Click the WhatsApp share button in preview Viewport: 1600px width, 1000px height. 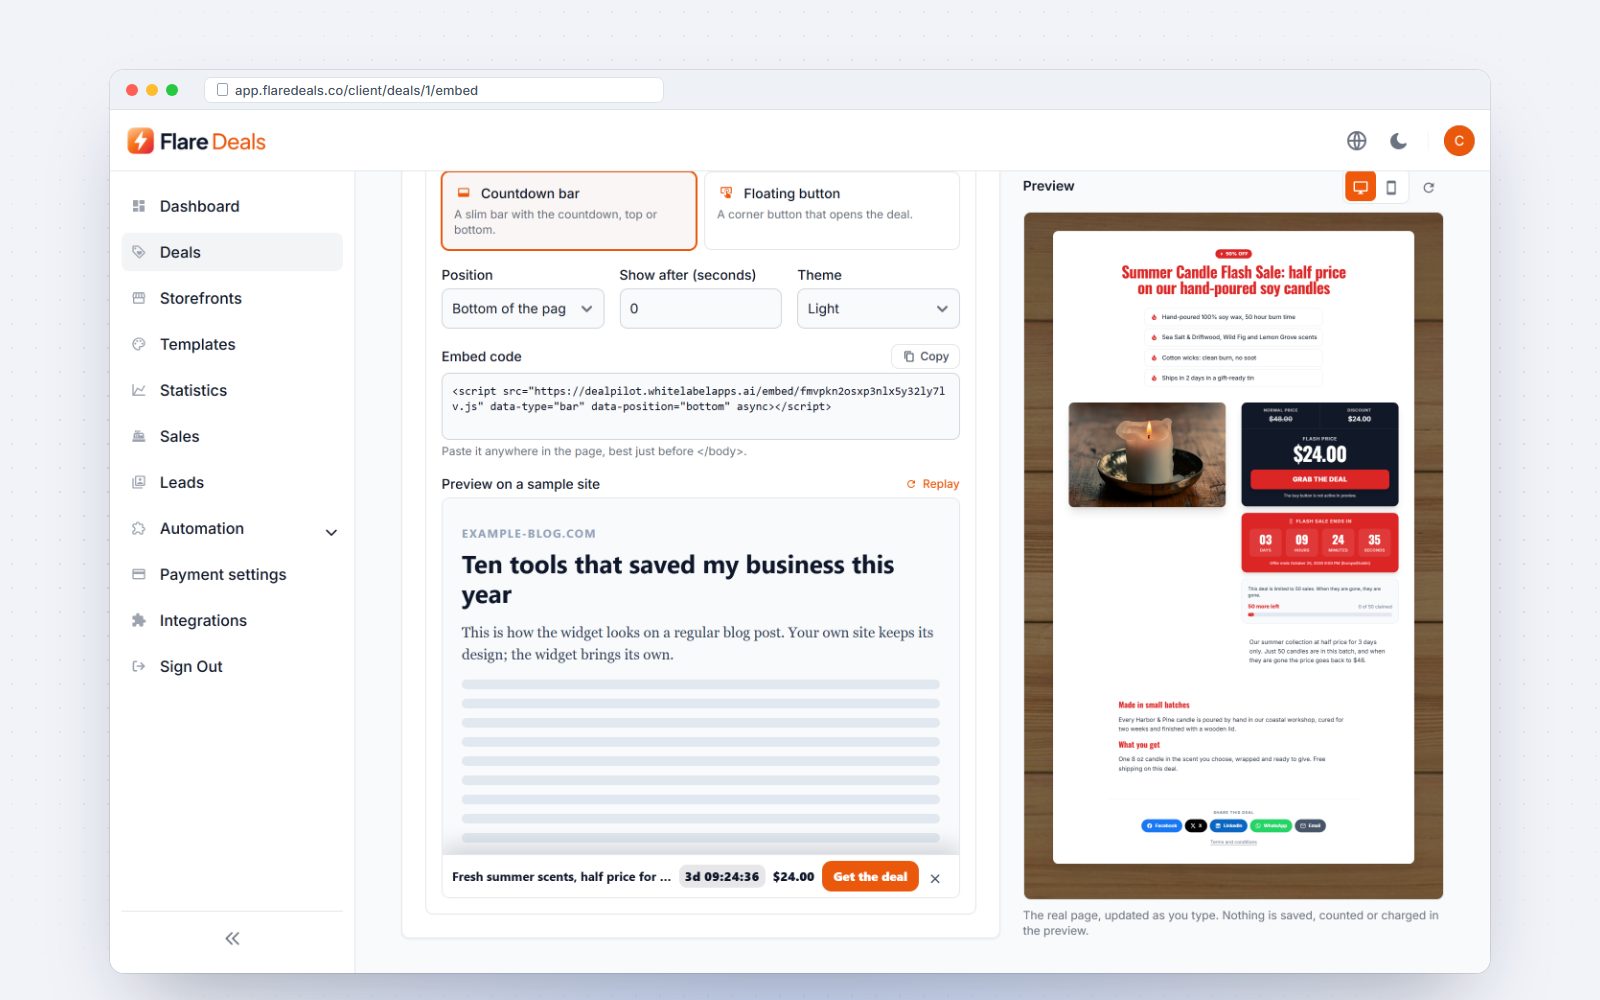coord(1271,826)
